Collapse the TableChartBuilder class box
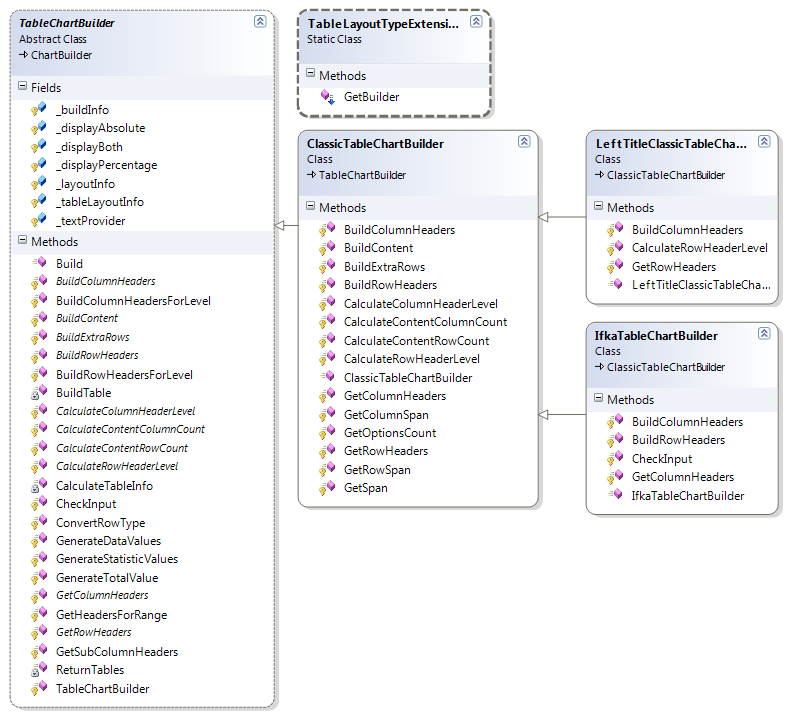This screenshot has height=716, width=787. point(259,21)
